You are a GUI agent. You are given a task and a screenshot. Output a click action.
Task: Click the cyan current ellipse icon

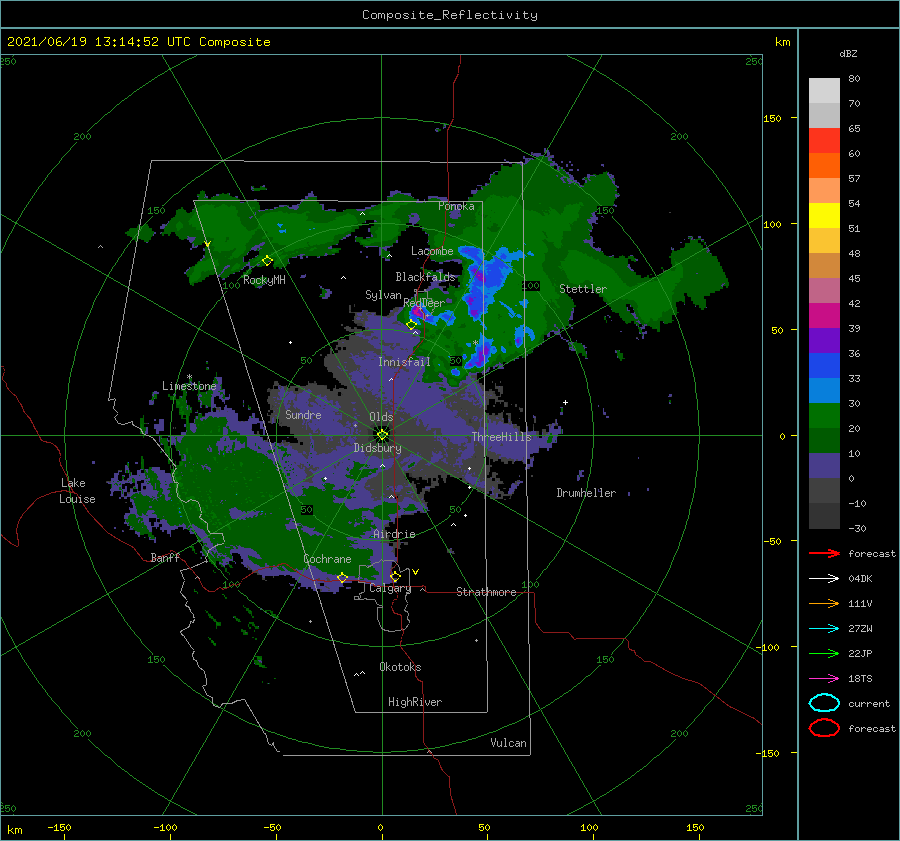click(x=824, y=703)
